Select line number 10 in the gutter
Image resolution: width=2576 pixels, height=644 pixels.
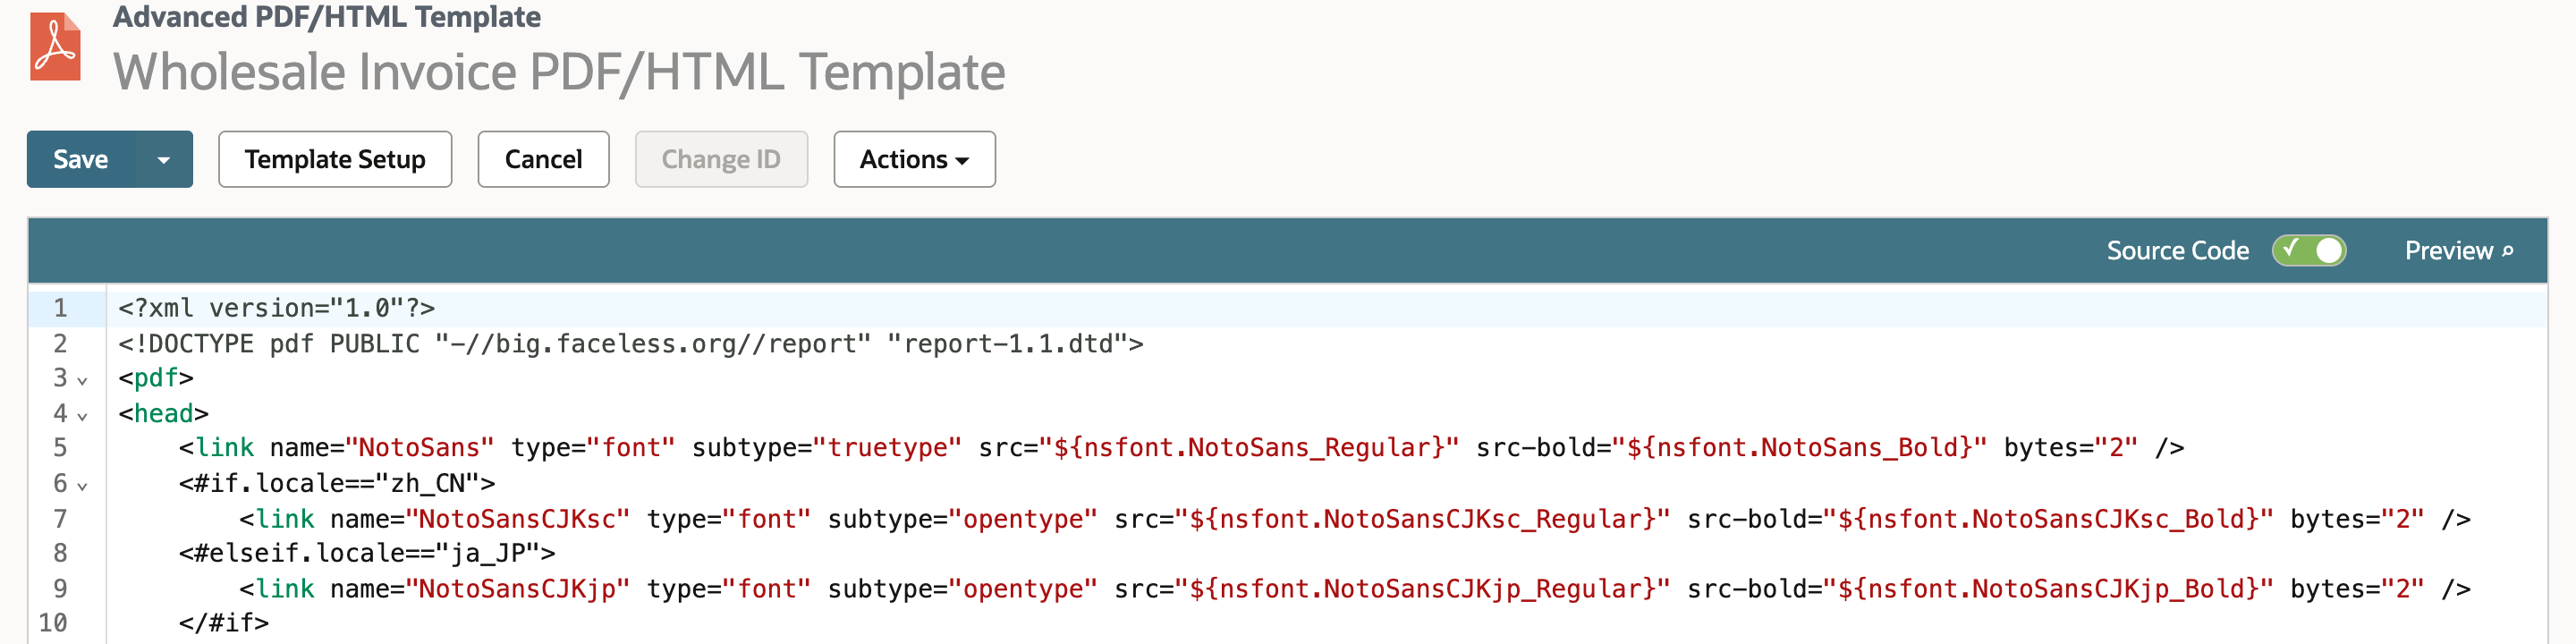tap(53, 622)
